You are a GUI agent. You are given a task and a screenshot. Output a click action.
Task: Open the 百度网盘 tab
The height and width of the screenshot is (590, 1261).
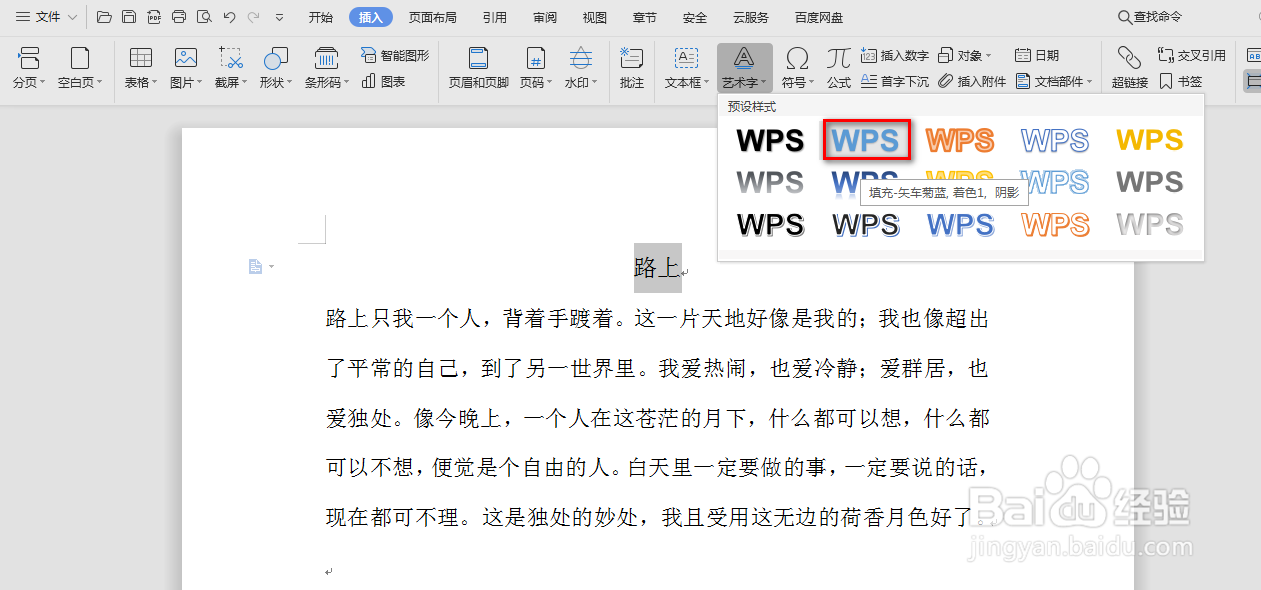pos(818,17)
